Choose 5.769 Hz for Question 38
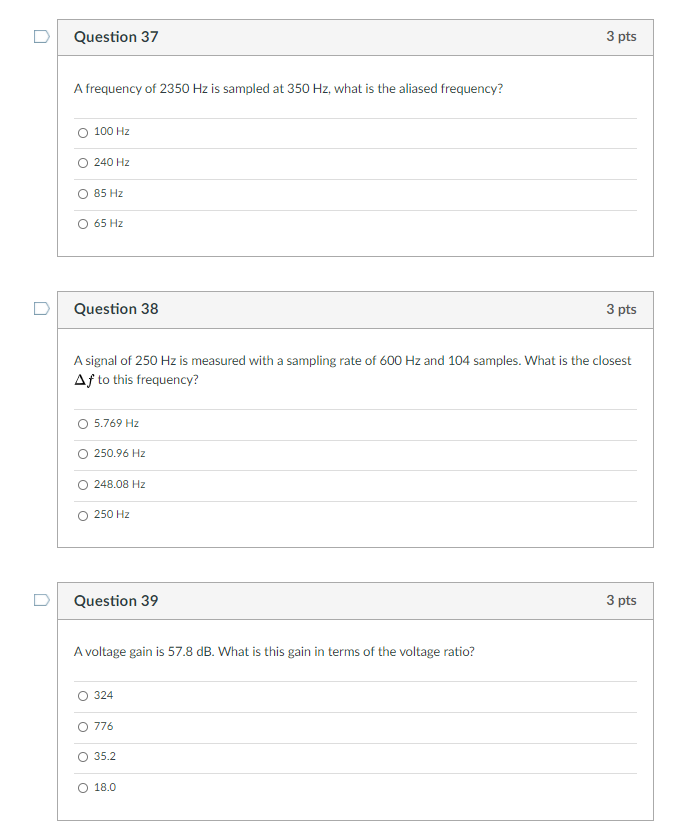 pos(83,424)
